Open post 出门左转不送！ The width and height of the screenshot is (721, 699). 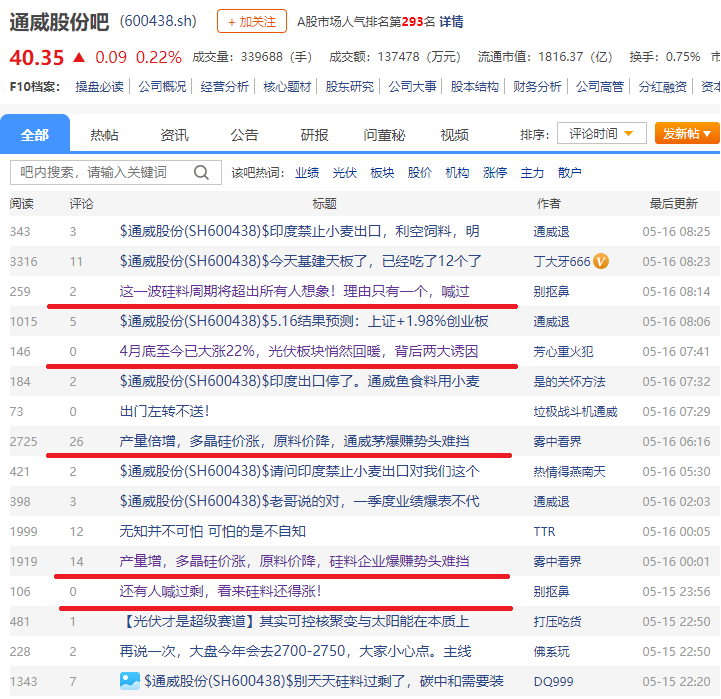(165, 411)
